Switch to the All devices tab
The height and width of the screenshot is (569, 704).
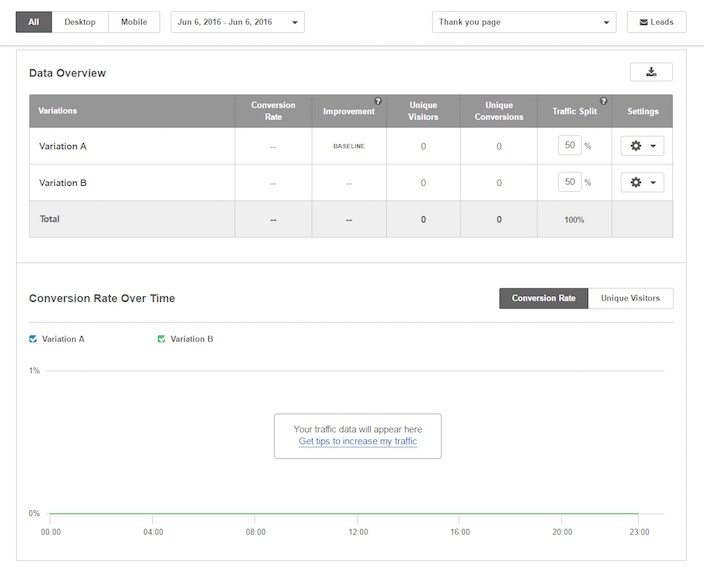point(34,22)
